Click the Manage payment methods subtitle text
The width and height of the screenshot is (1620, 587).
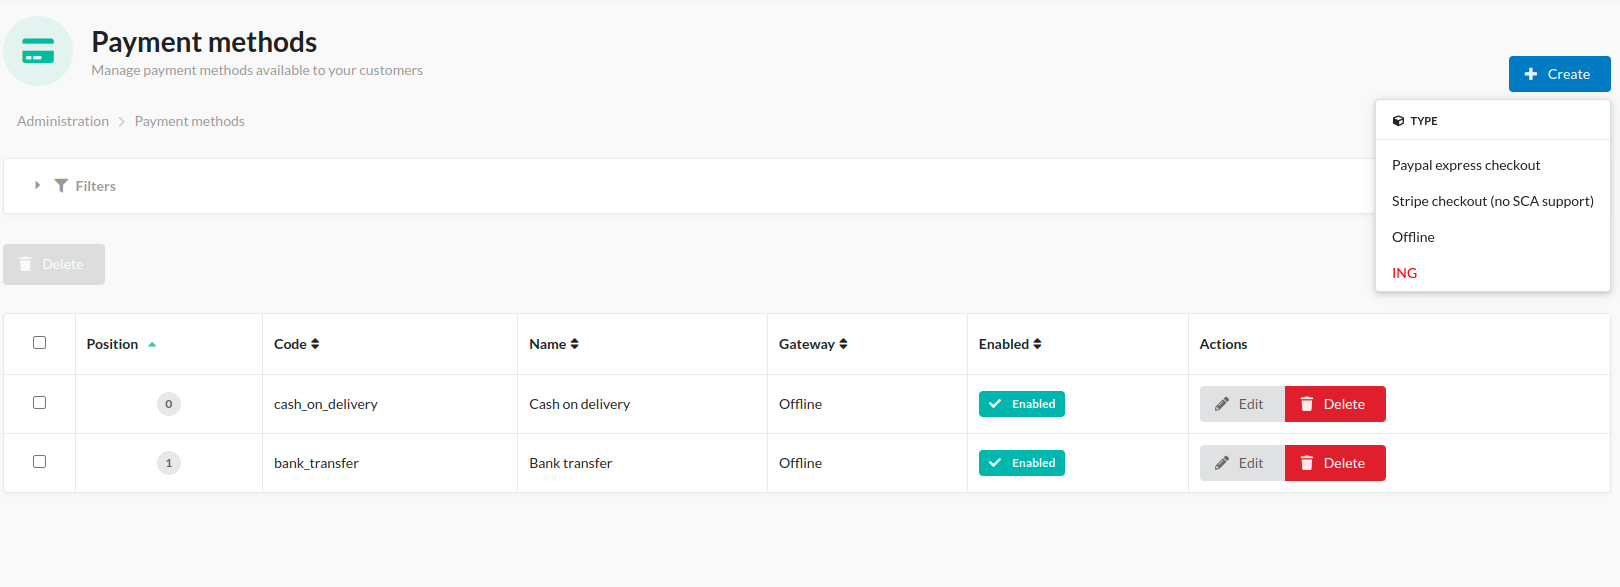[x=257, y=70]
